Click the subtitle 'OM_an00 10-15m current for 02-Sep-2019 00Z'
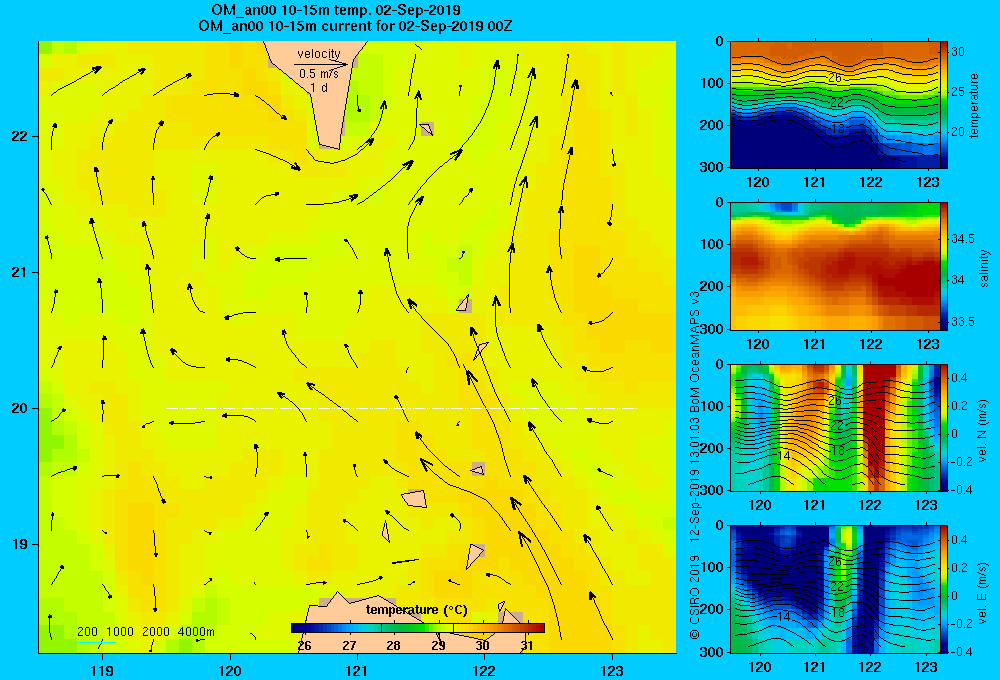The width and height of the screenshot is (1000, 680). (x=355, y=26)
